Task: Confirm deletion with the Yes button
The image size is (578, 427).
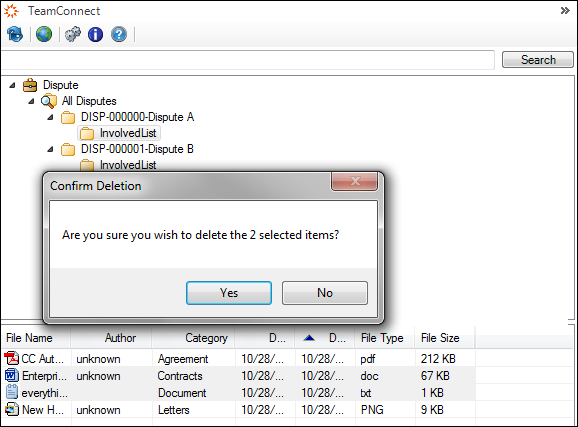Action: click(229, 293)
